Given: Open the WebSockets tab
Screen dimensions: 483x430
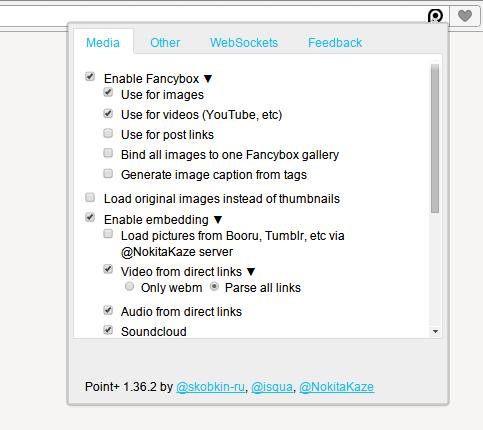Looking at the screenshot, I should (x=244, y=43).
